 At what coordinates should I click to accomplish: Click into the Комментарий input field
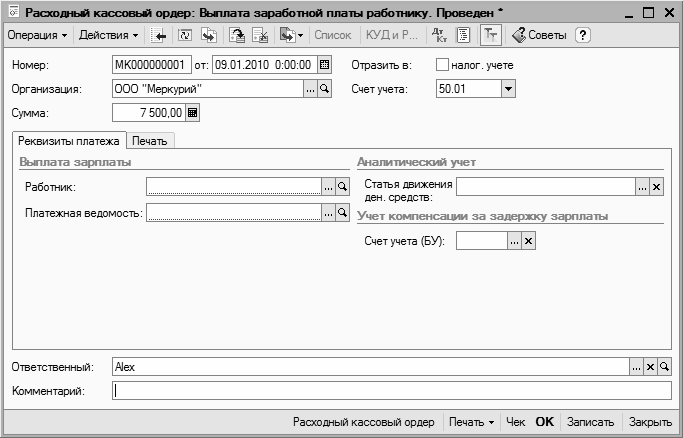click(x=390, y=391)
